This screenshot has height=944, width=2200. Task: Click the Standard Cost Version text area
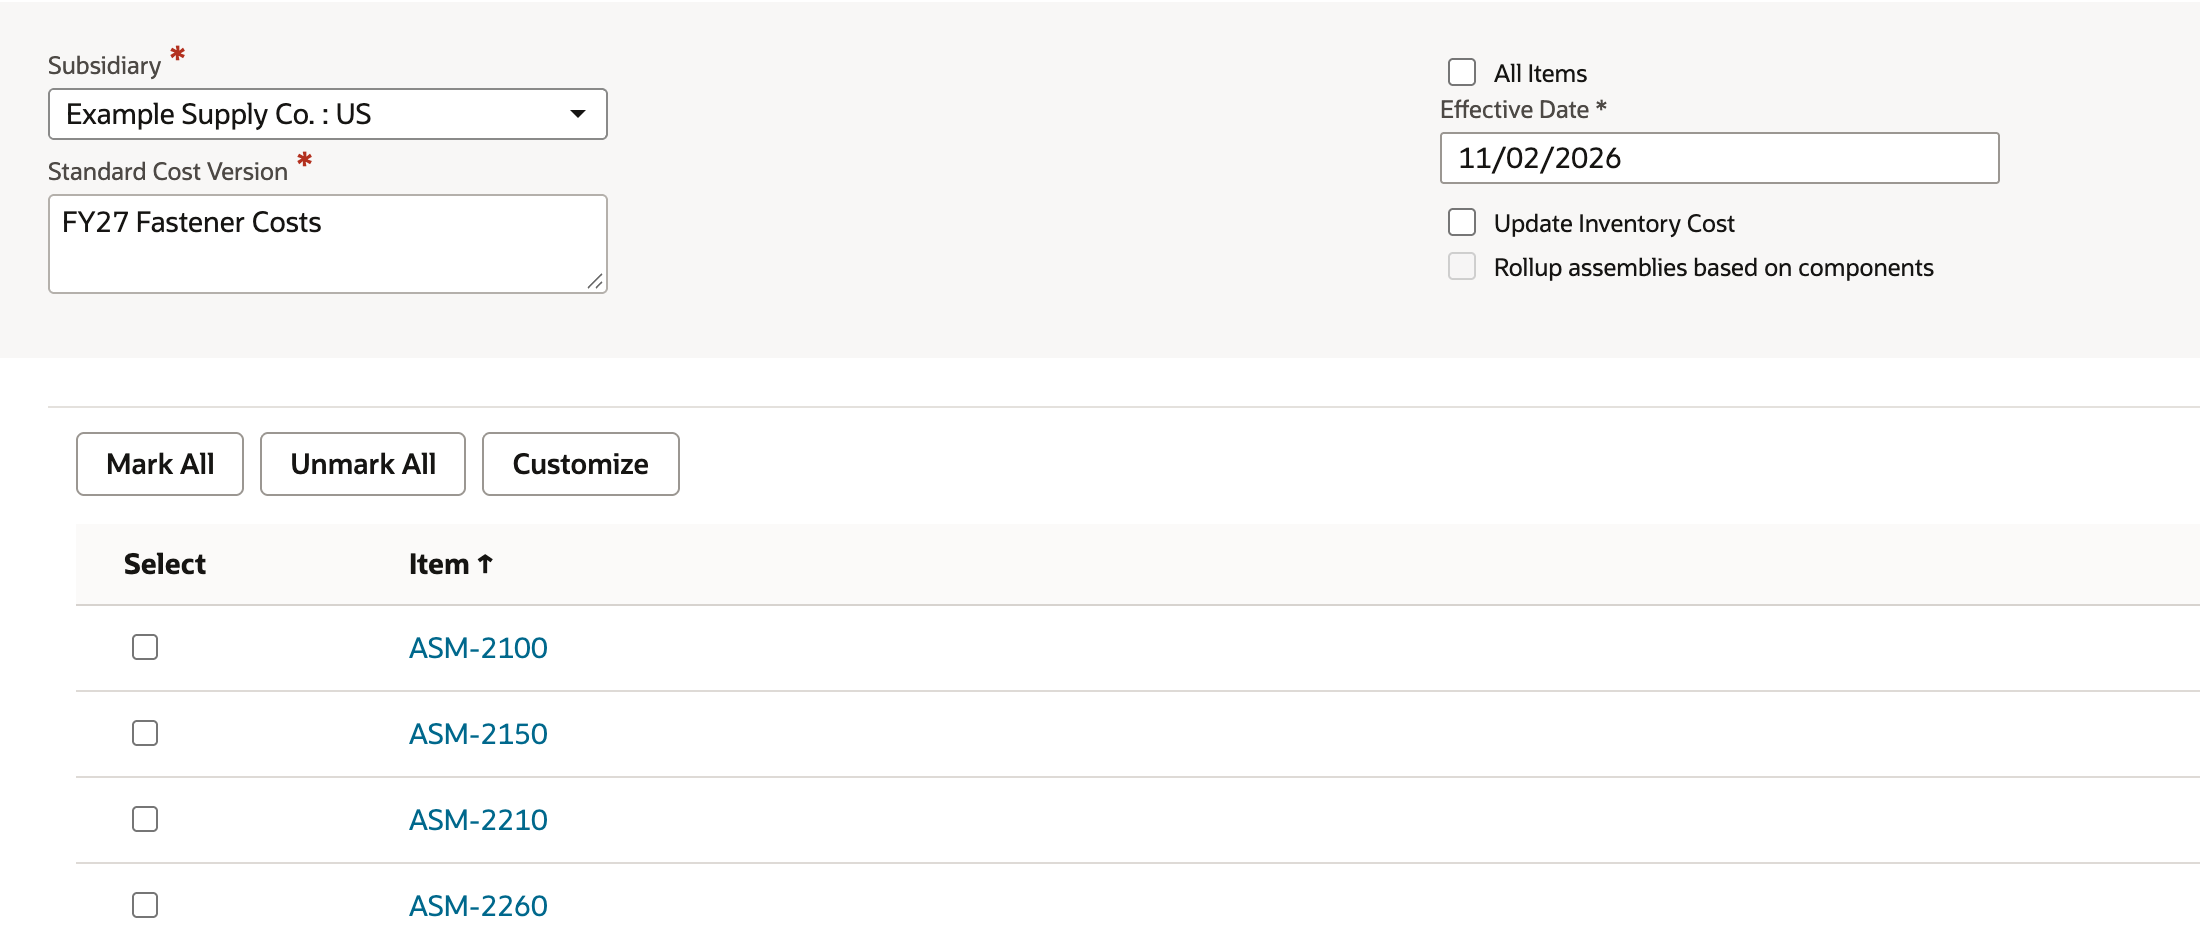pyautogui.click(x=327, y=244)
